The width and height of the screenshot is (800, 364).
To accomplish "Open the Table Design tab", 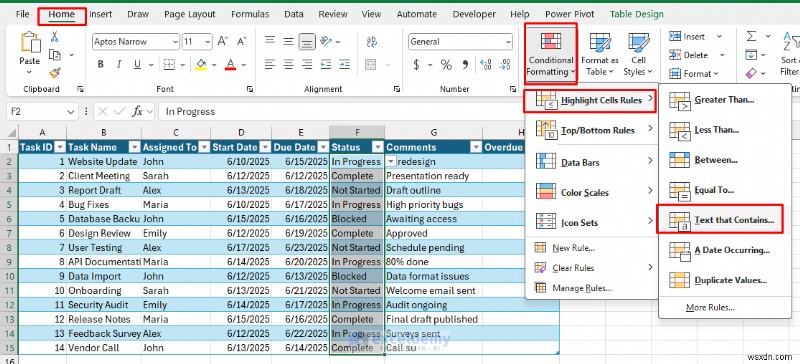I will click(x=637, y=14).
